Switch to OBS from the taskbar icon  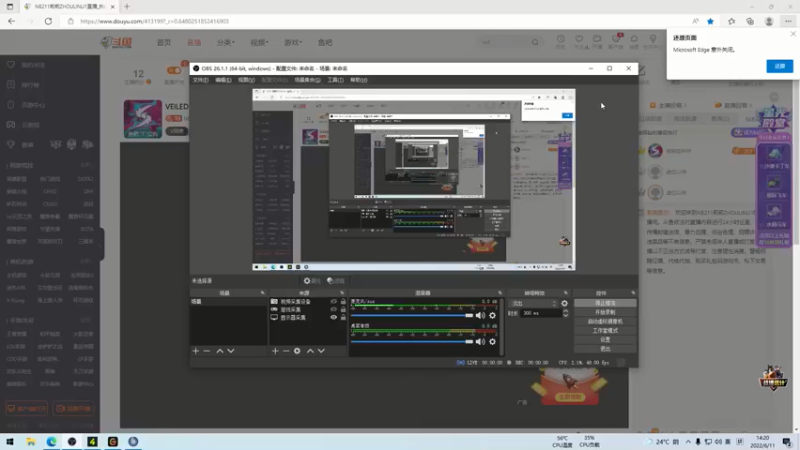[72, 441]
